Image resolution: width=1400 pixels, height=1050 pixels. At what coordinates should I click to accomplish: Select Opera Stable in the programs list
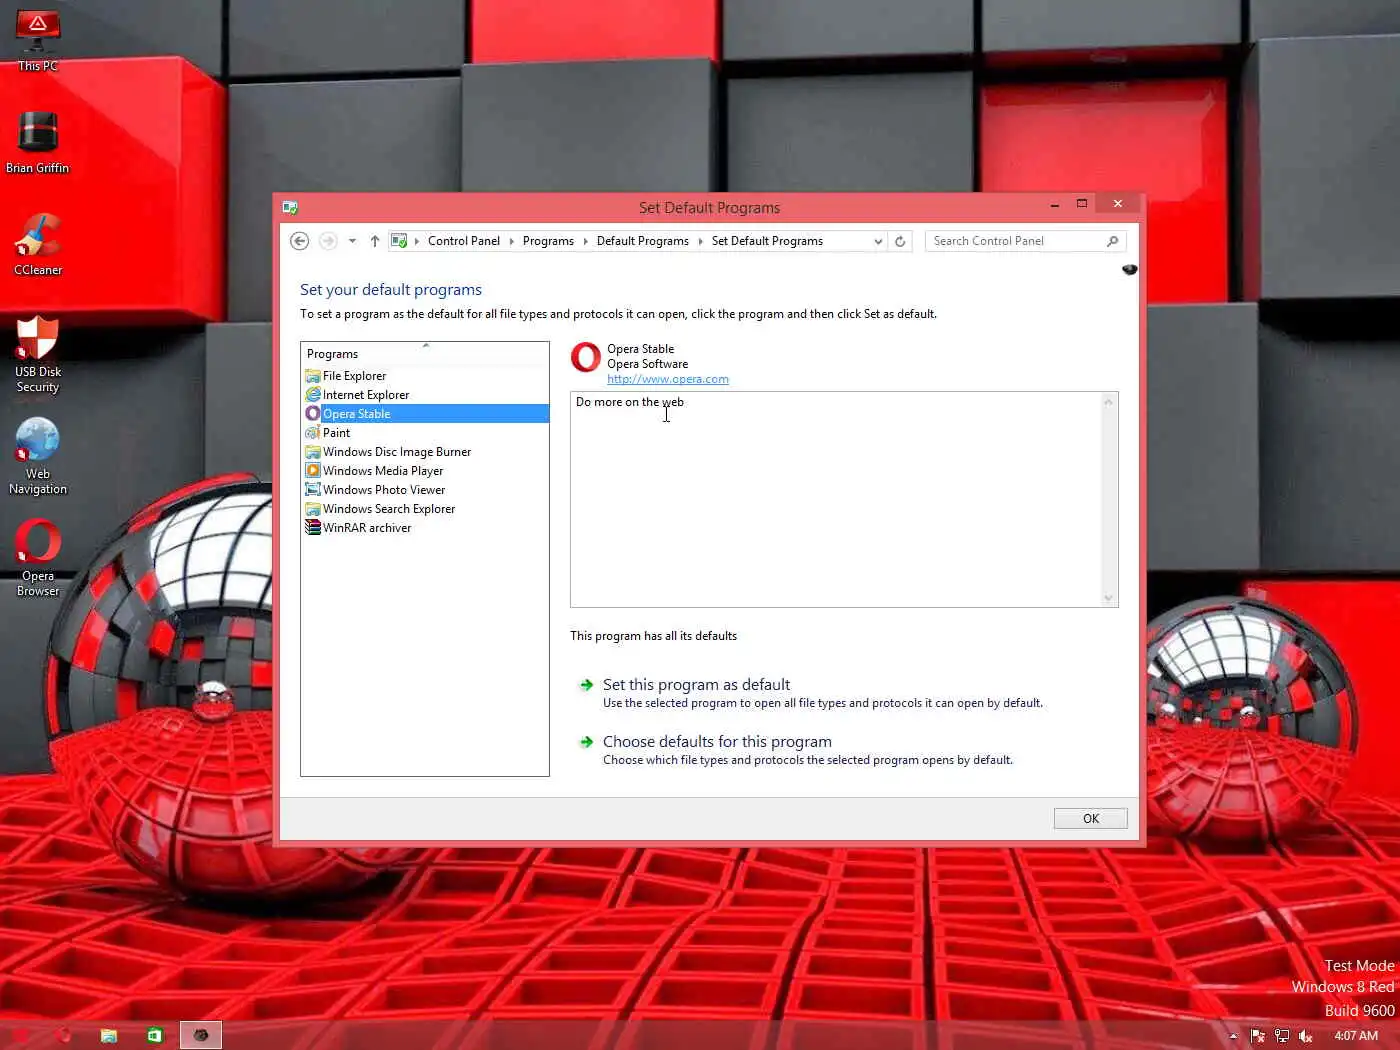click(425, 414)
